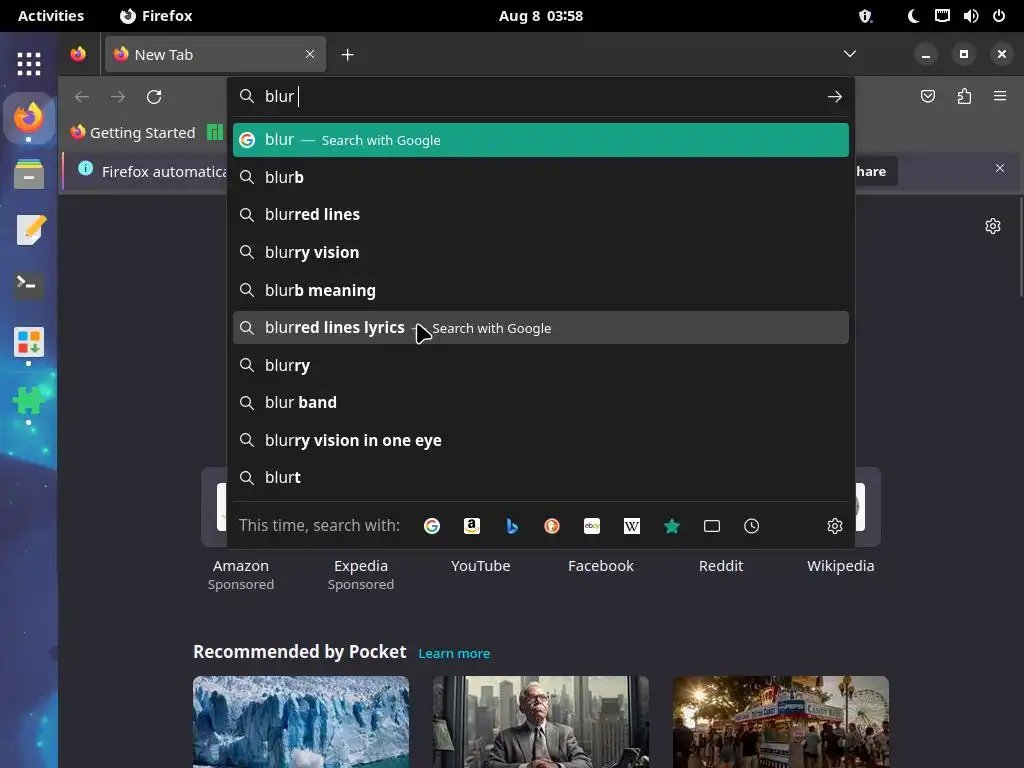Open Firefox application hamburger menu
This screenshot has width=1024, height=768.
coord(1000,97)
